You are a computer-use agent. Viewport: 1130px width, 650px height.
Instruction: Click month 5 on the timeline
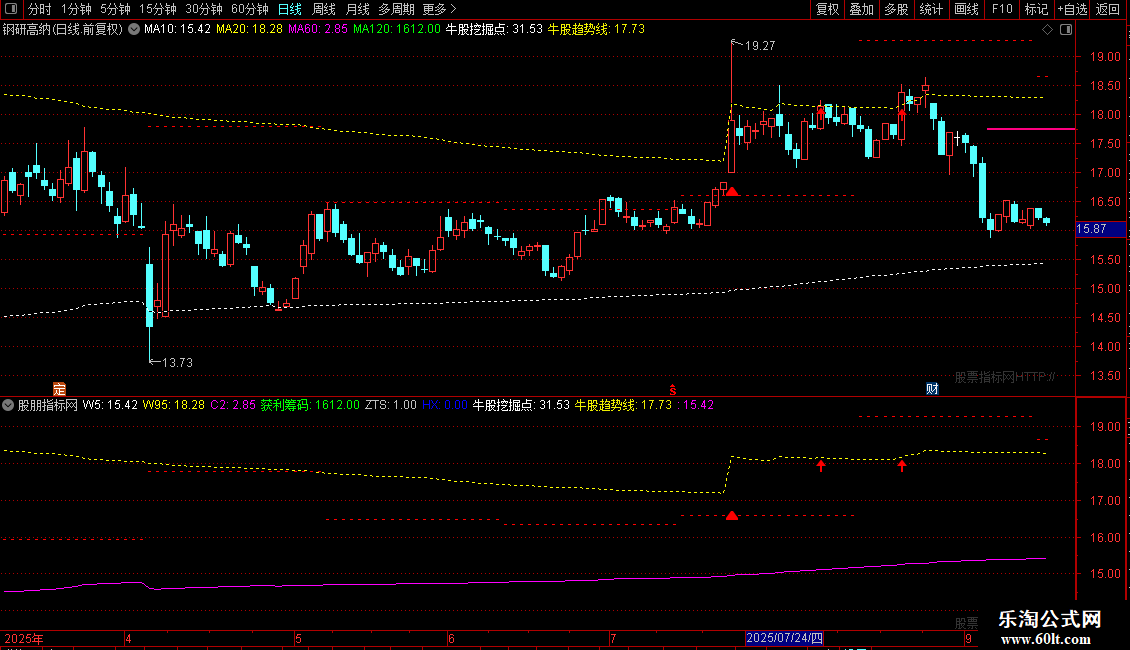pos(298,638)
